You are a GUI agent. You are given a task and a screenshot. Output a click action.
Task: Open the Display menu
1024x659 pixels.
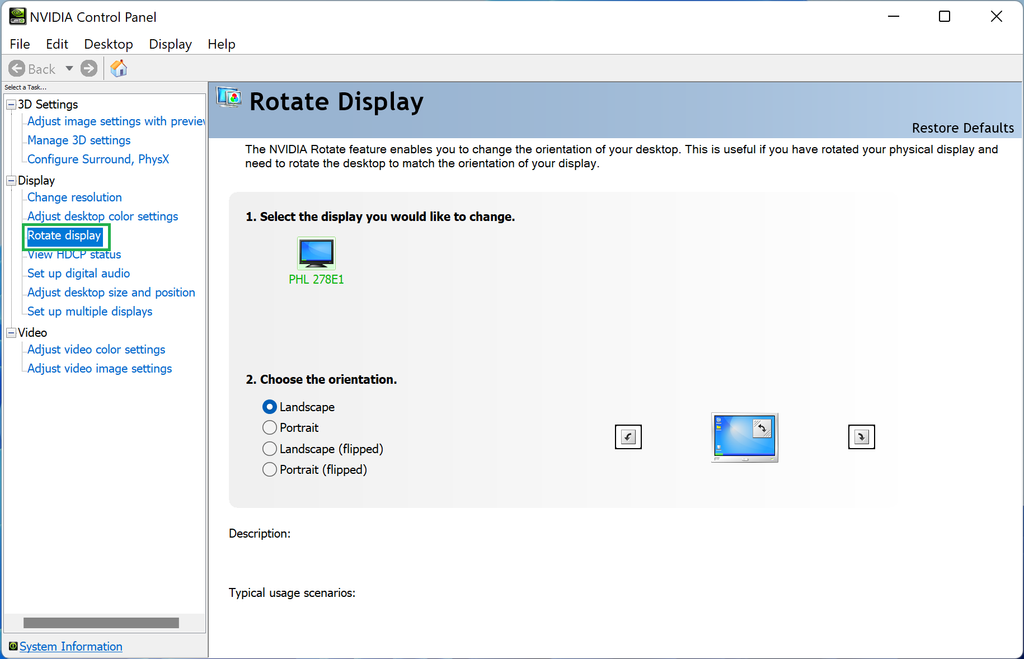(x=169, y=44)
